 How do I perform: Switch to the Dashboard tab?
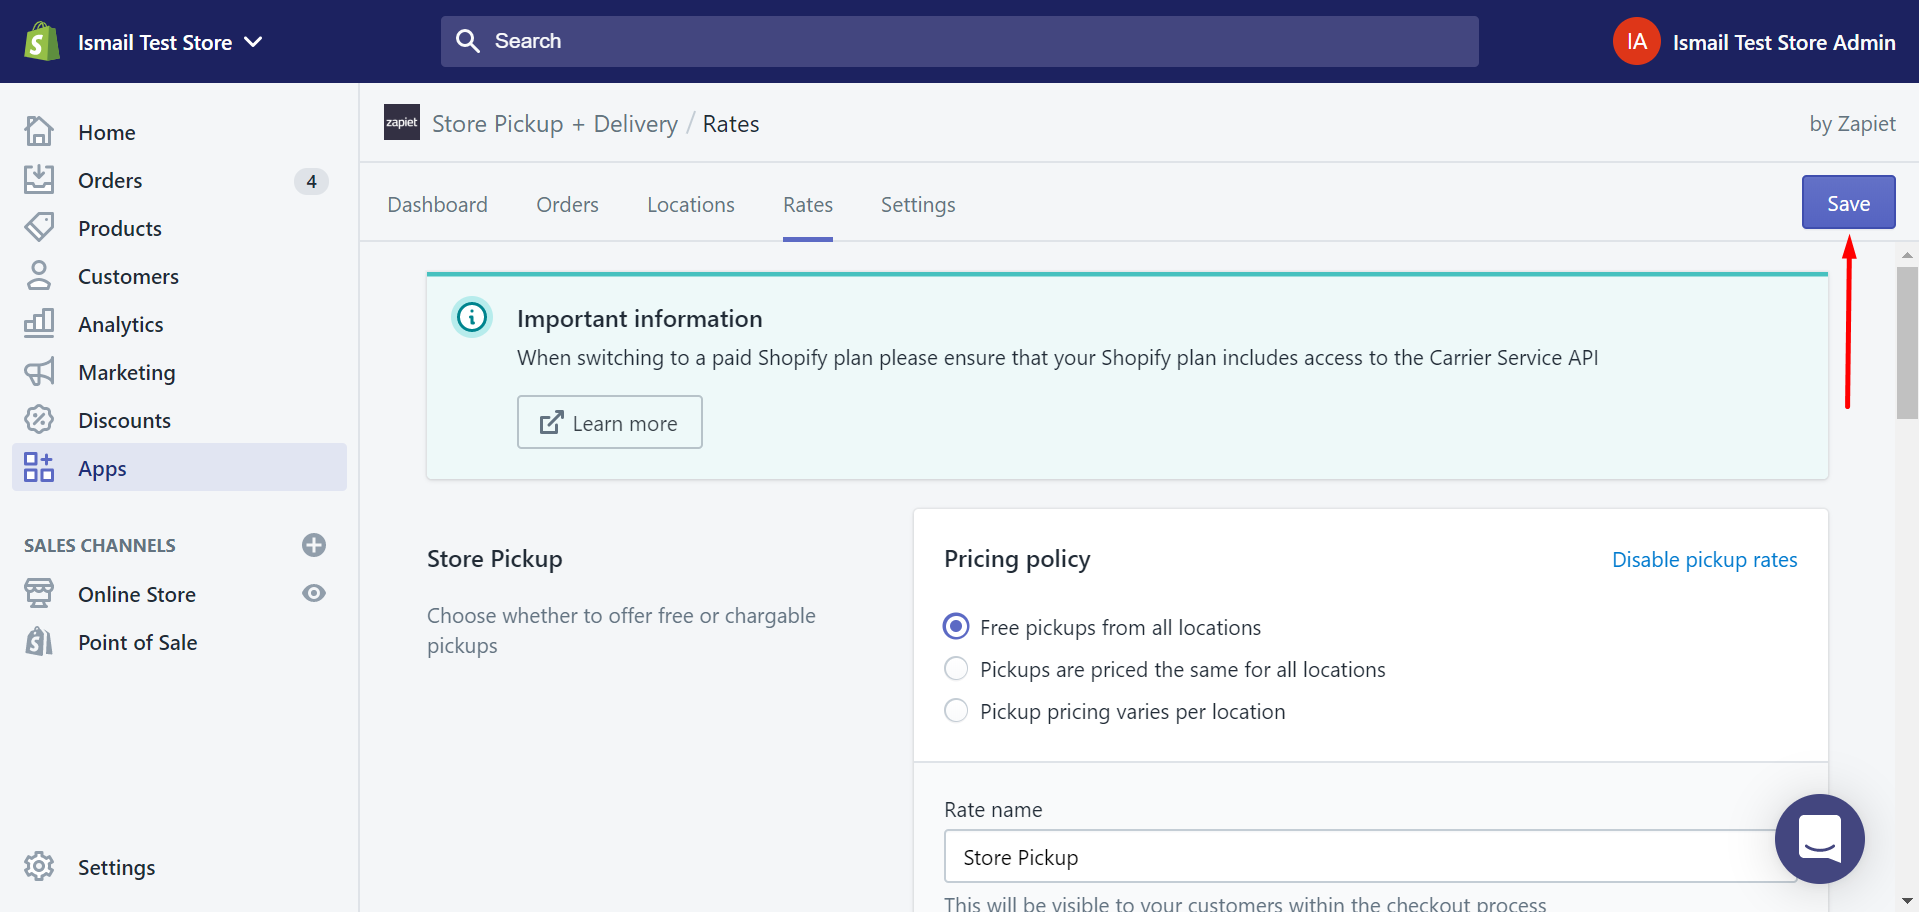point(437,204)
